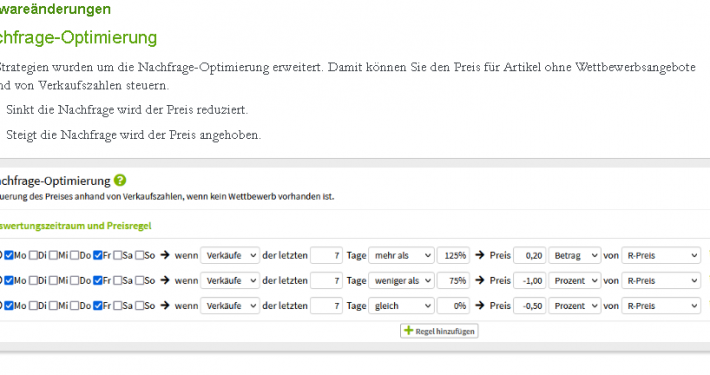Check Sa in the 75% rule row
The height and width of the screenshot is (375, 710).
118,281
